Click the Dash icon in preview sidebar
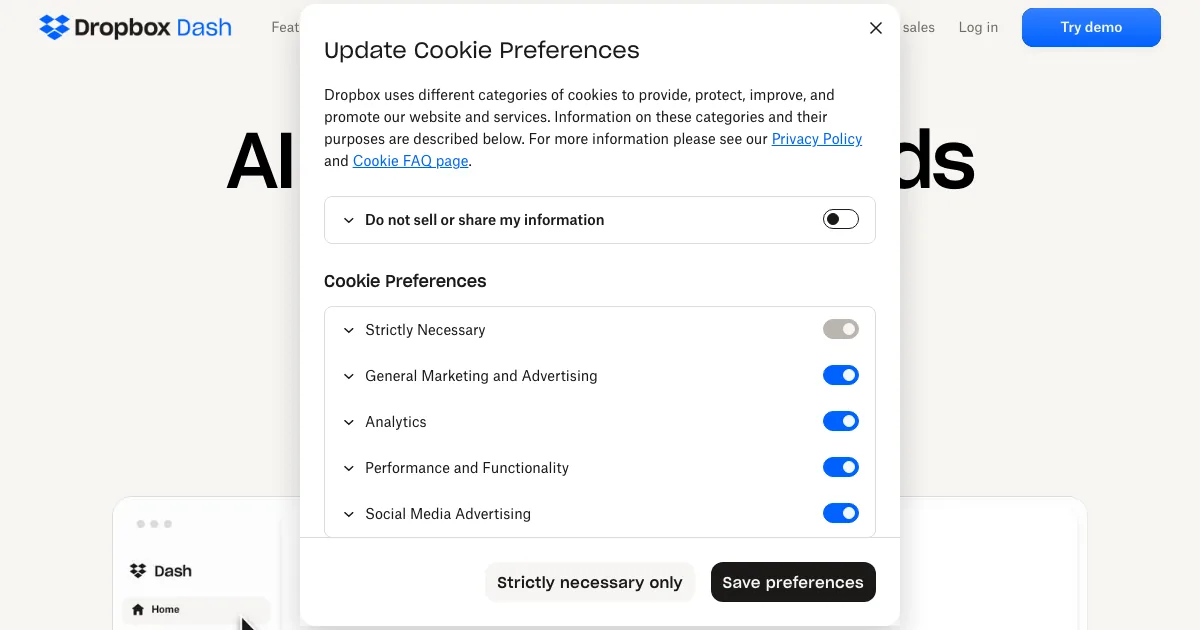The image size is (1200, 630). (x=138, y=571)
